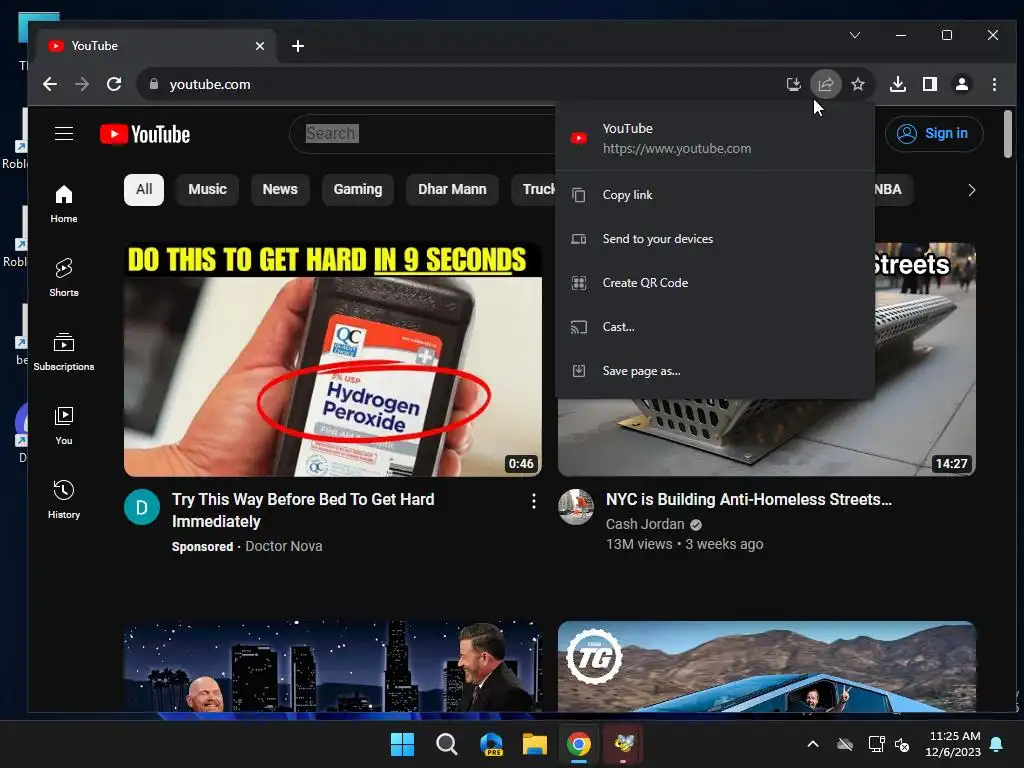Open taskbar Search
The width and height of the screenshot is (1024, 768).
pyautogui.click(x=447, y=744)
